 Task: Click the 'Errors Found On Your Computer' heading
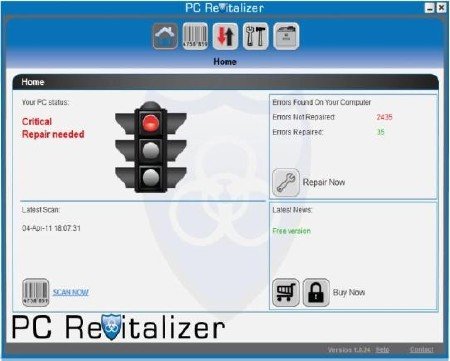[x=321, y=102]
